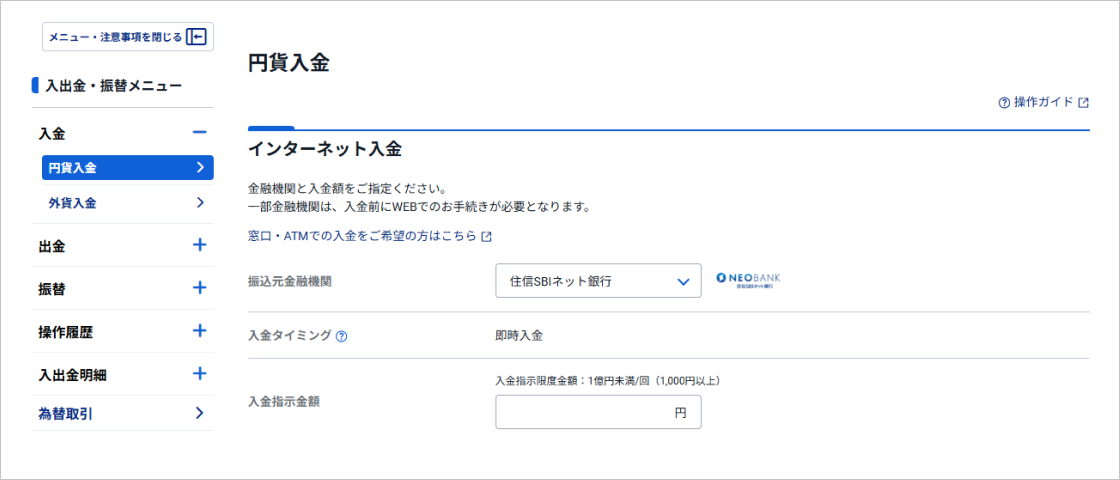Expand the 出金 menu section
Viewport: 1120px width, 480px height.
(199, 245)
